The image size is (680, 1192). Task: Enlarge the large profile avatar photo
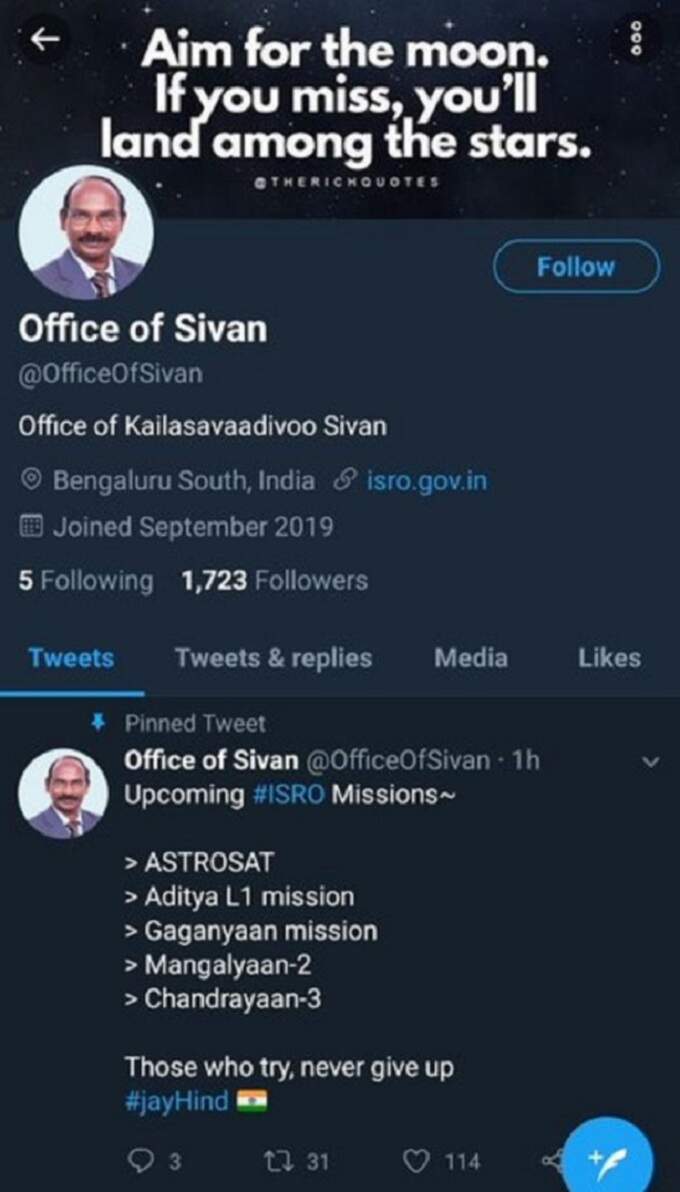pyautogui.click(x=86, y=233)
